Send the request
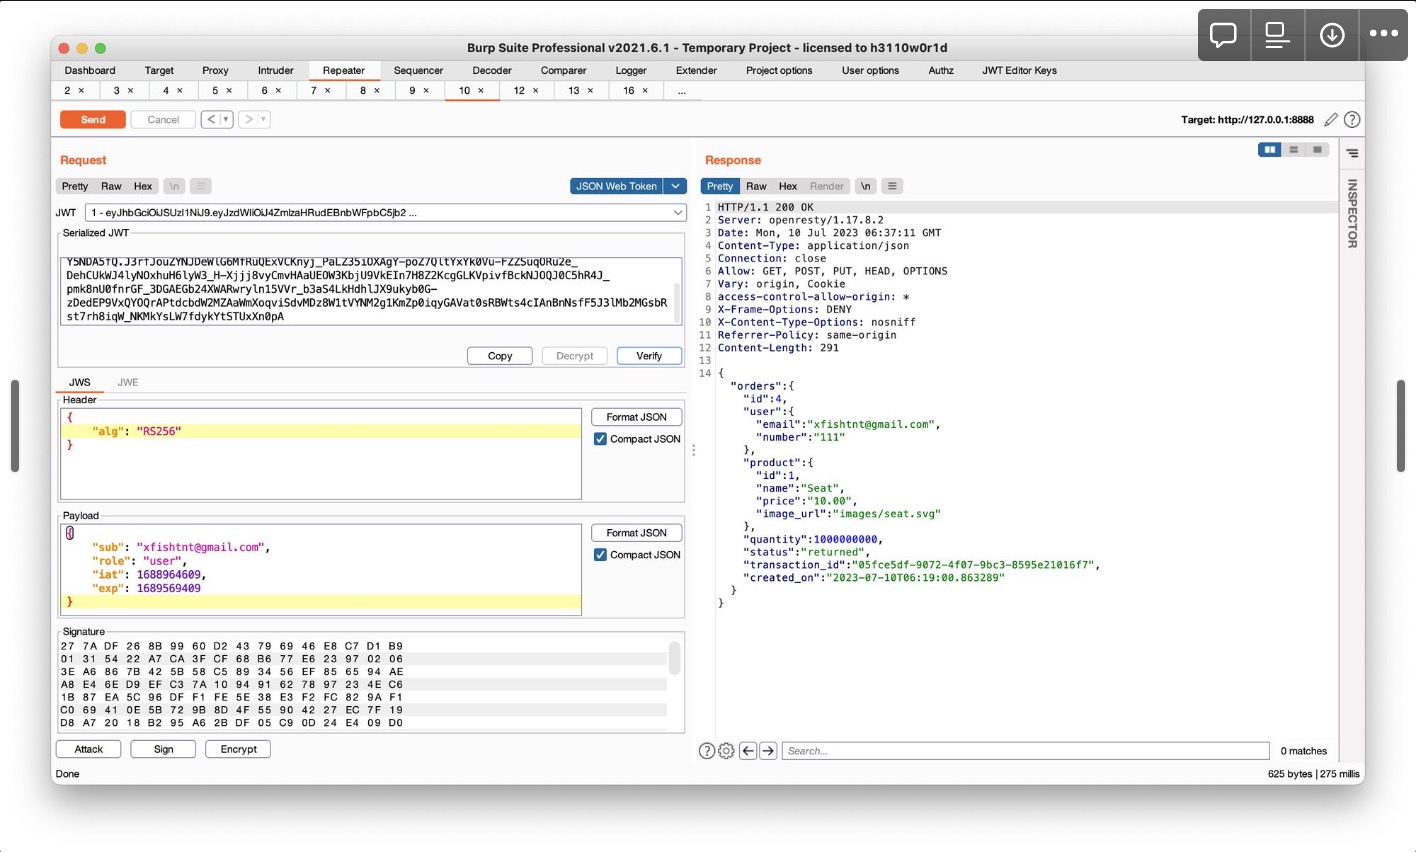 [x=93, y=120]
